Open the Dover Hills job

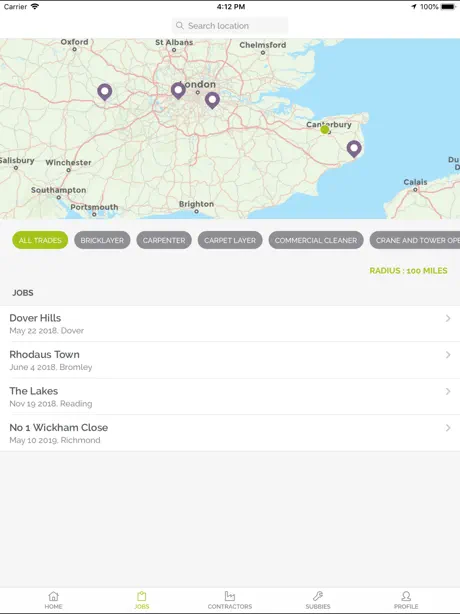click(230, 323)
